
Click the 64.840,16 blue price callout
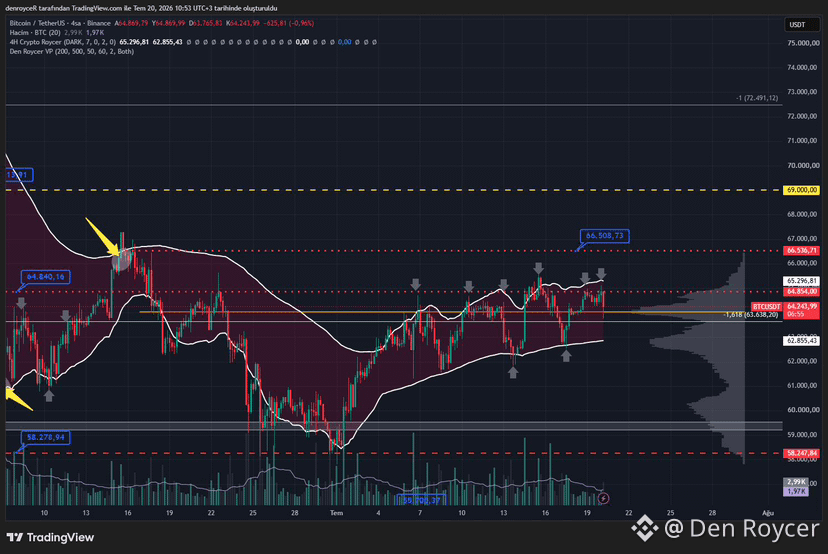[45, 277]
